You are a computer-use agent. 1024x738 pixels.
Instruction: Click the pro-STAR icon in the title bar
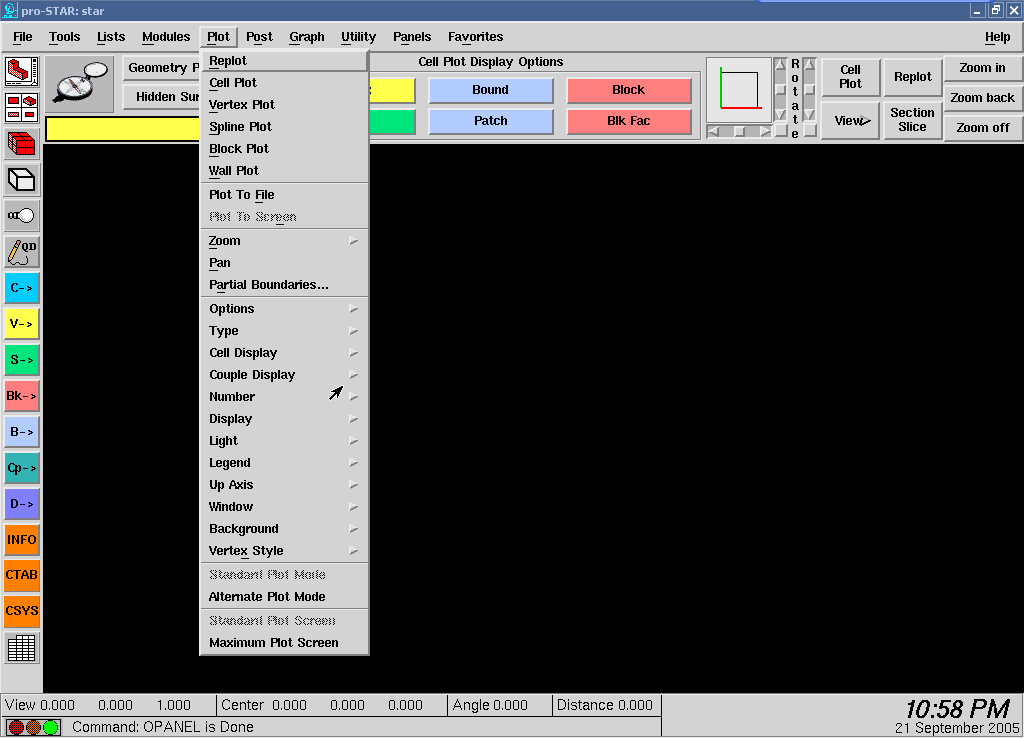click(10, 10)
